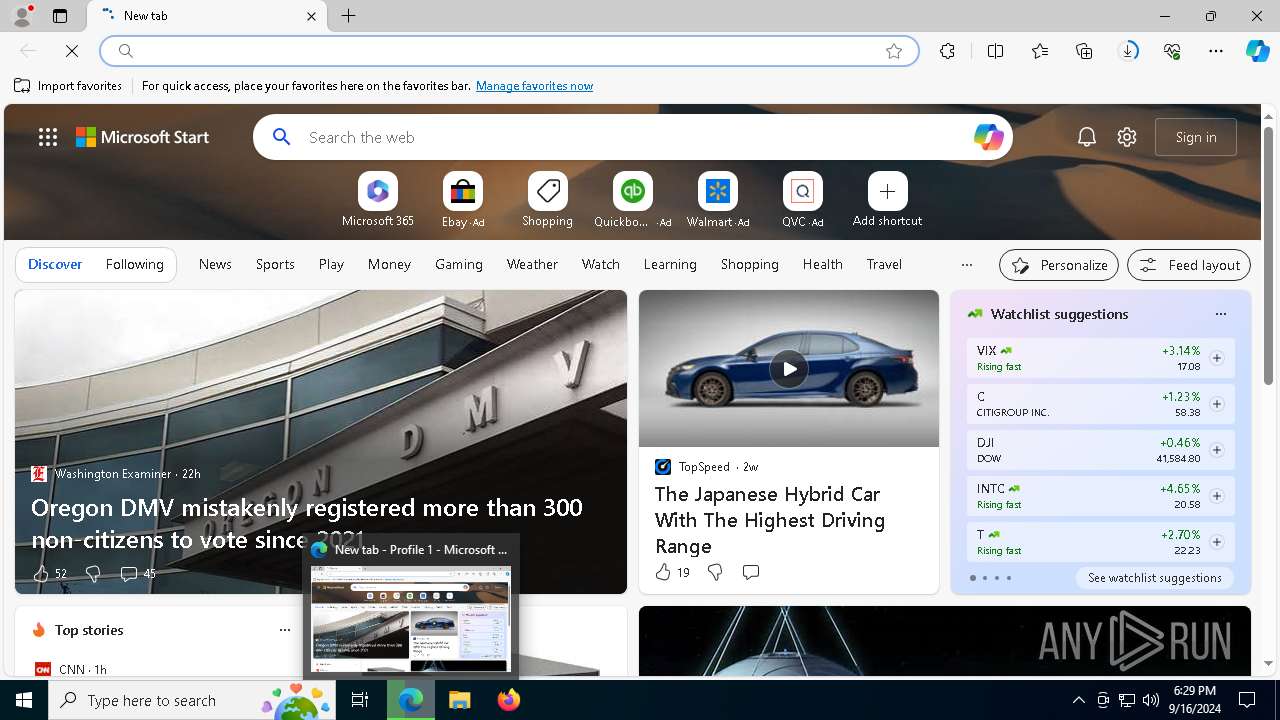Close the New tab browser tab
Image resolution: width=1280 pixels, height=720 pixels.
[x=311, y=16]
